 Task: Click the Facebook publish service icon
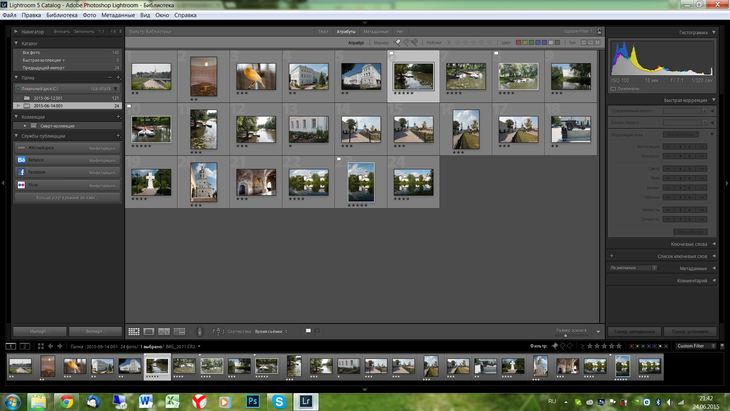click(21, 172)
